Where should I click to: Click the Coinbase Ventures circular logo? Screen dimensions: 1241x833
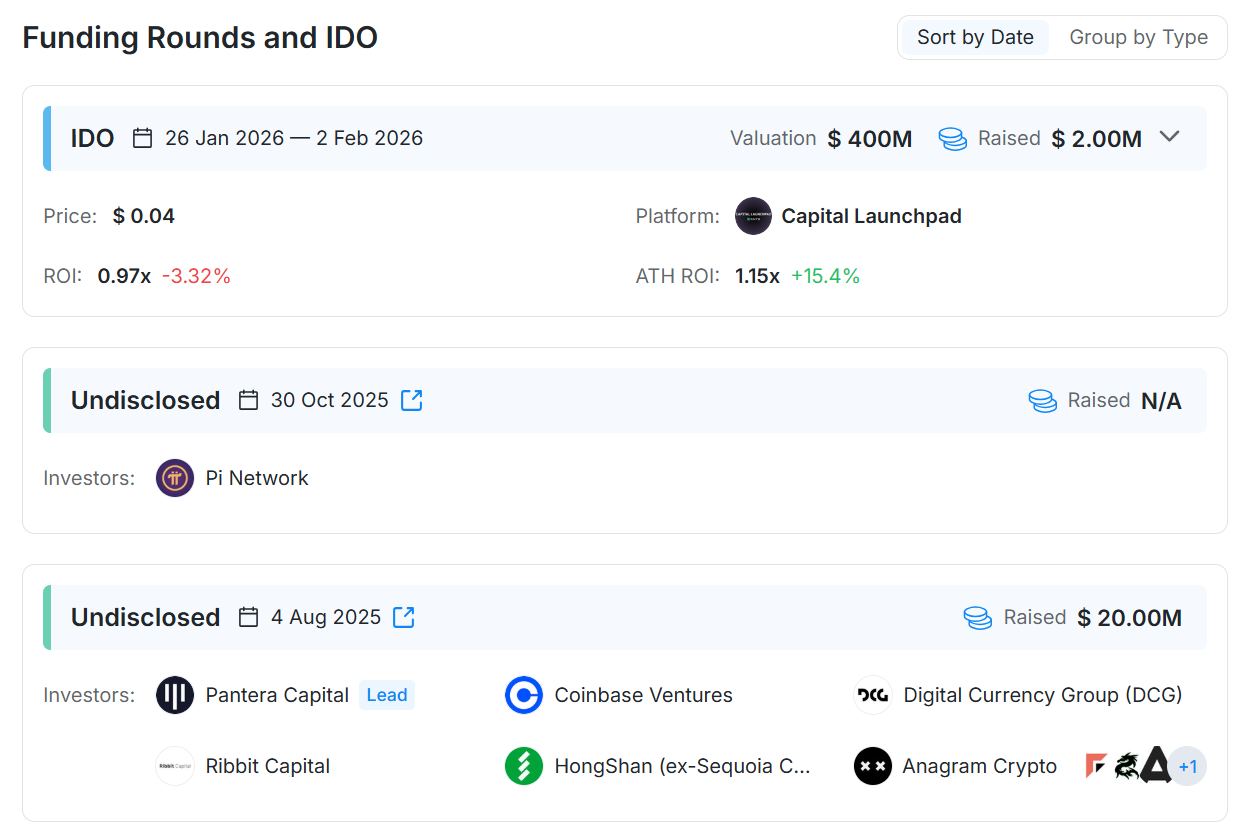click(x=524, y=695)
